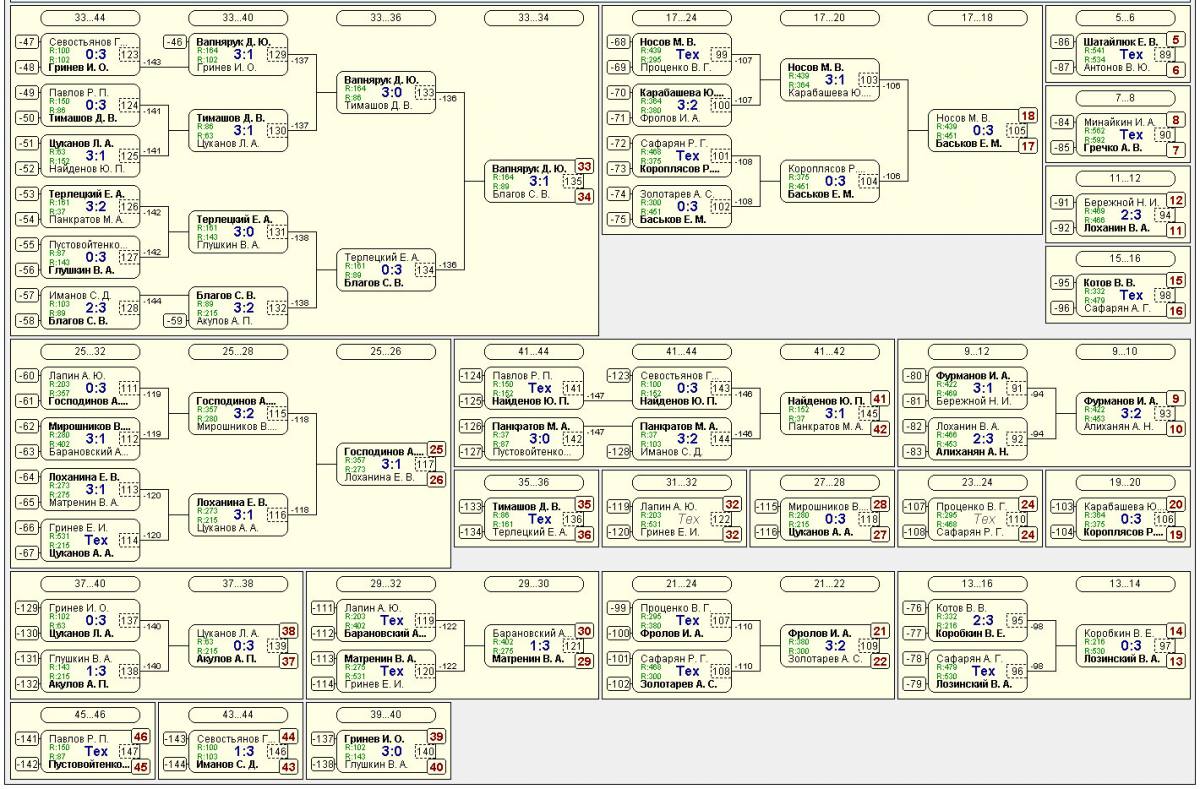Select match number 145 box
The height and width of the screenshot is (789, 1200).
(x=868, y=413)
